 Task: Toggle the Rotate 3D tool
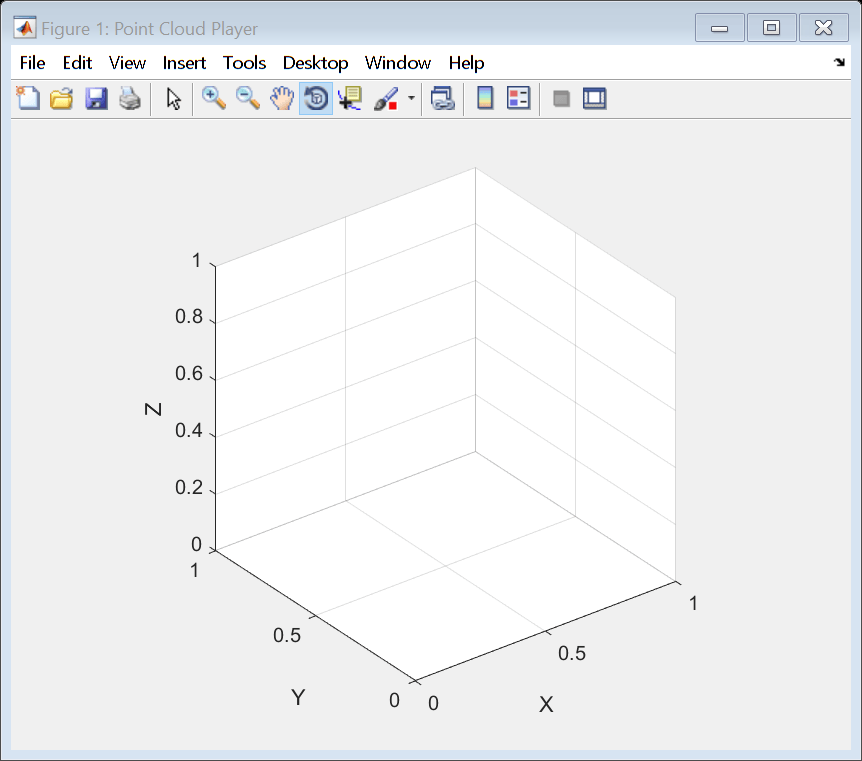tap(316, 99)
